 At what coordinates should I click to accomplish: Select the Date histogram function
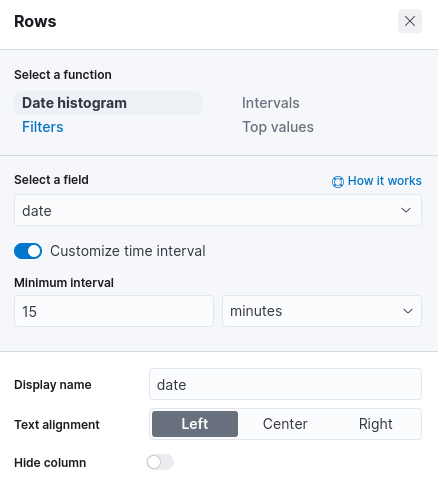point(108,103)
